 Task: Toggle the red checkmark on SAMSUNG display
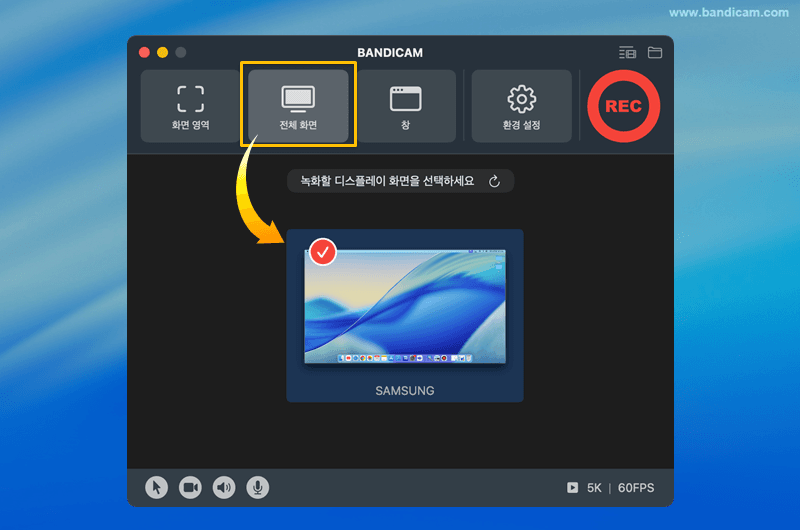coord(322,251)
